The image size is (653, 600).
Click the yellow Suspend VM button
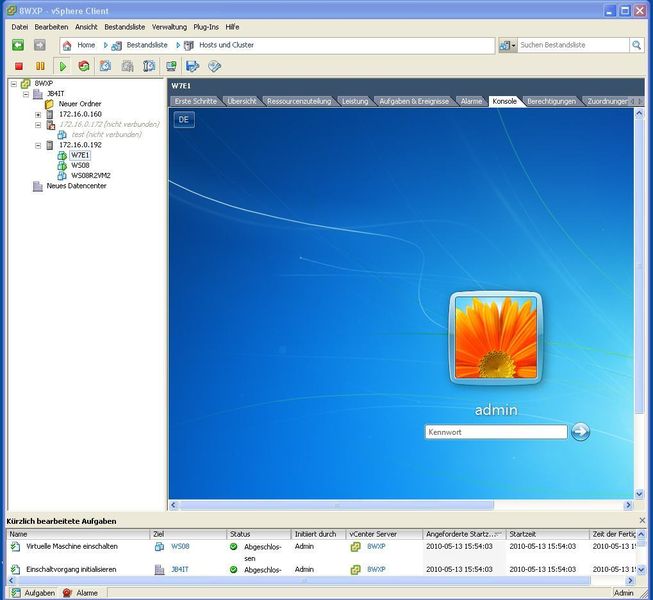[x=40, y=66]
